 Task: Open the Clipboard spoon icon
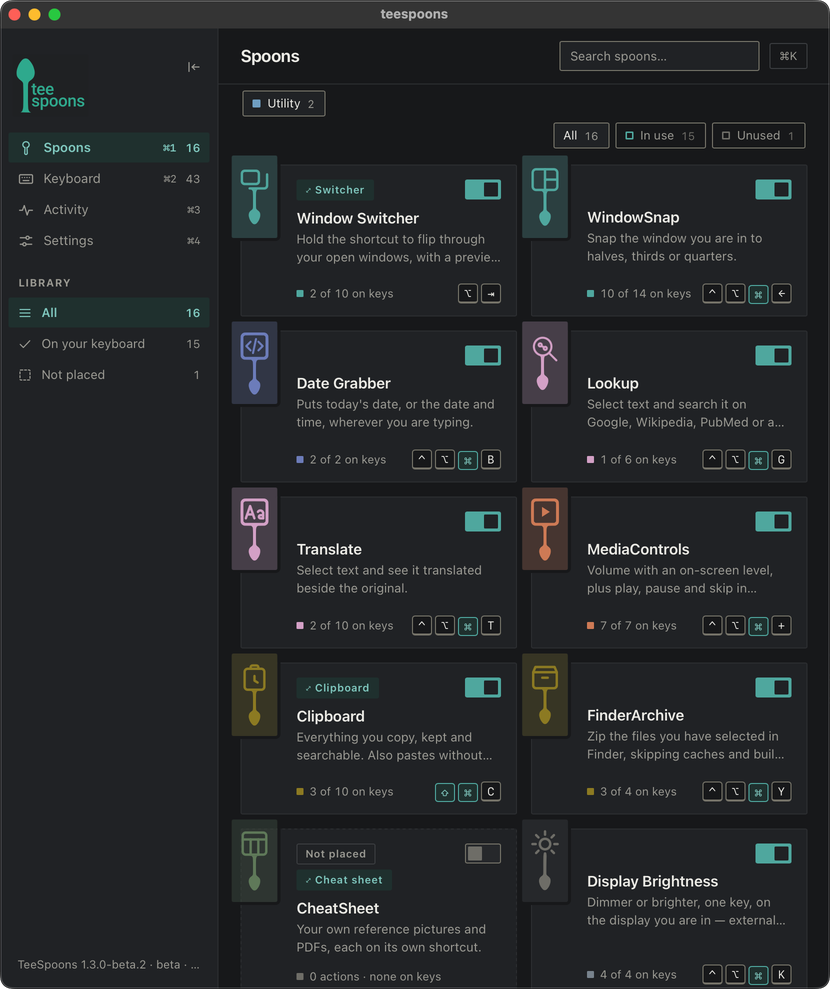[x=254, y=694]
